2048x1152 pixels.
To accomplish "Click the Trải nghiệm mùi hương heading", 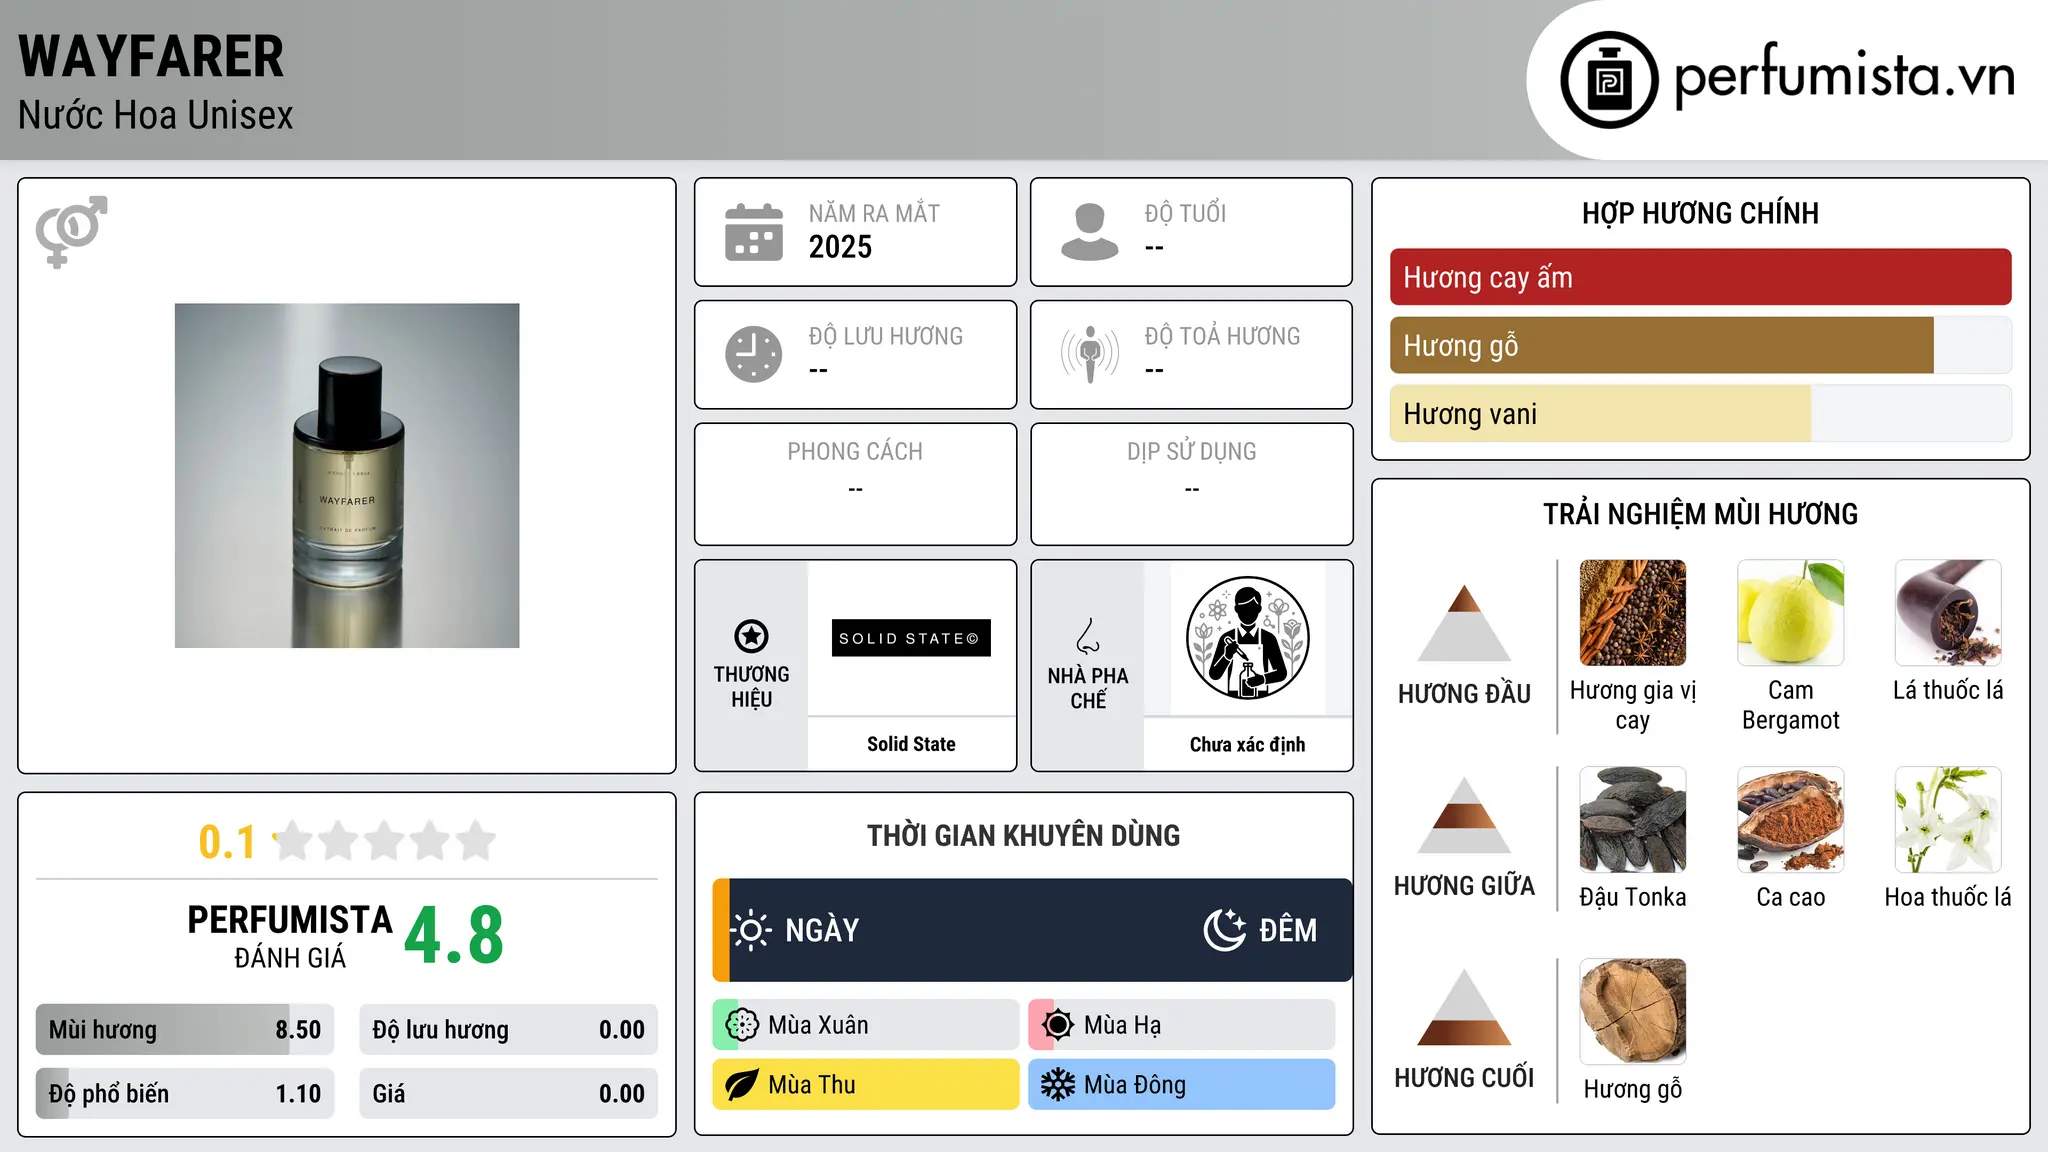I will click(x=1700, y=514).
